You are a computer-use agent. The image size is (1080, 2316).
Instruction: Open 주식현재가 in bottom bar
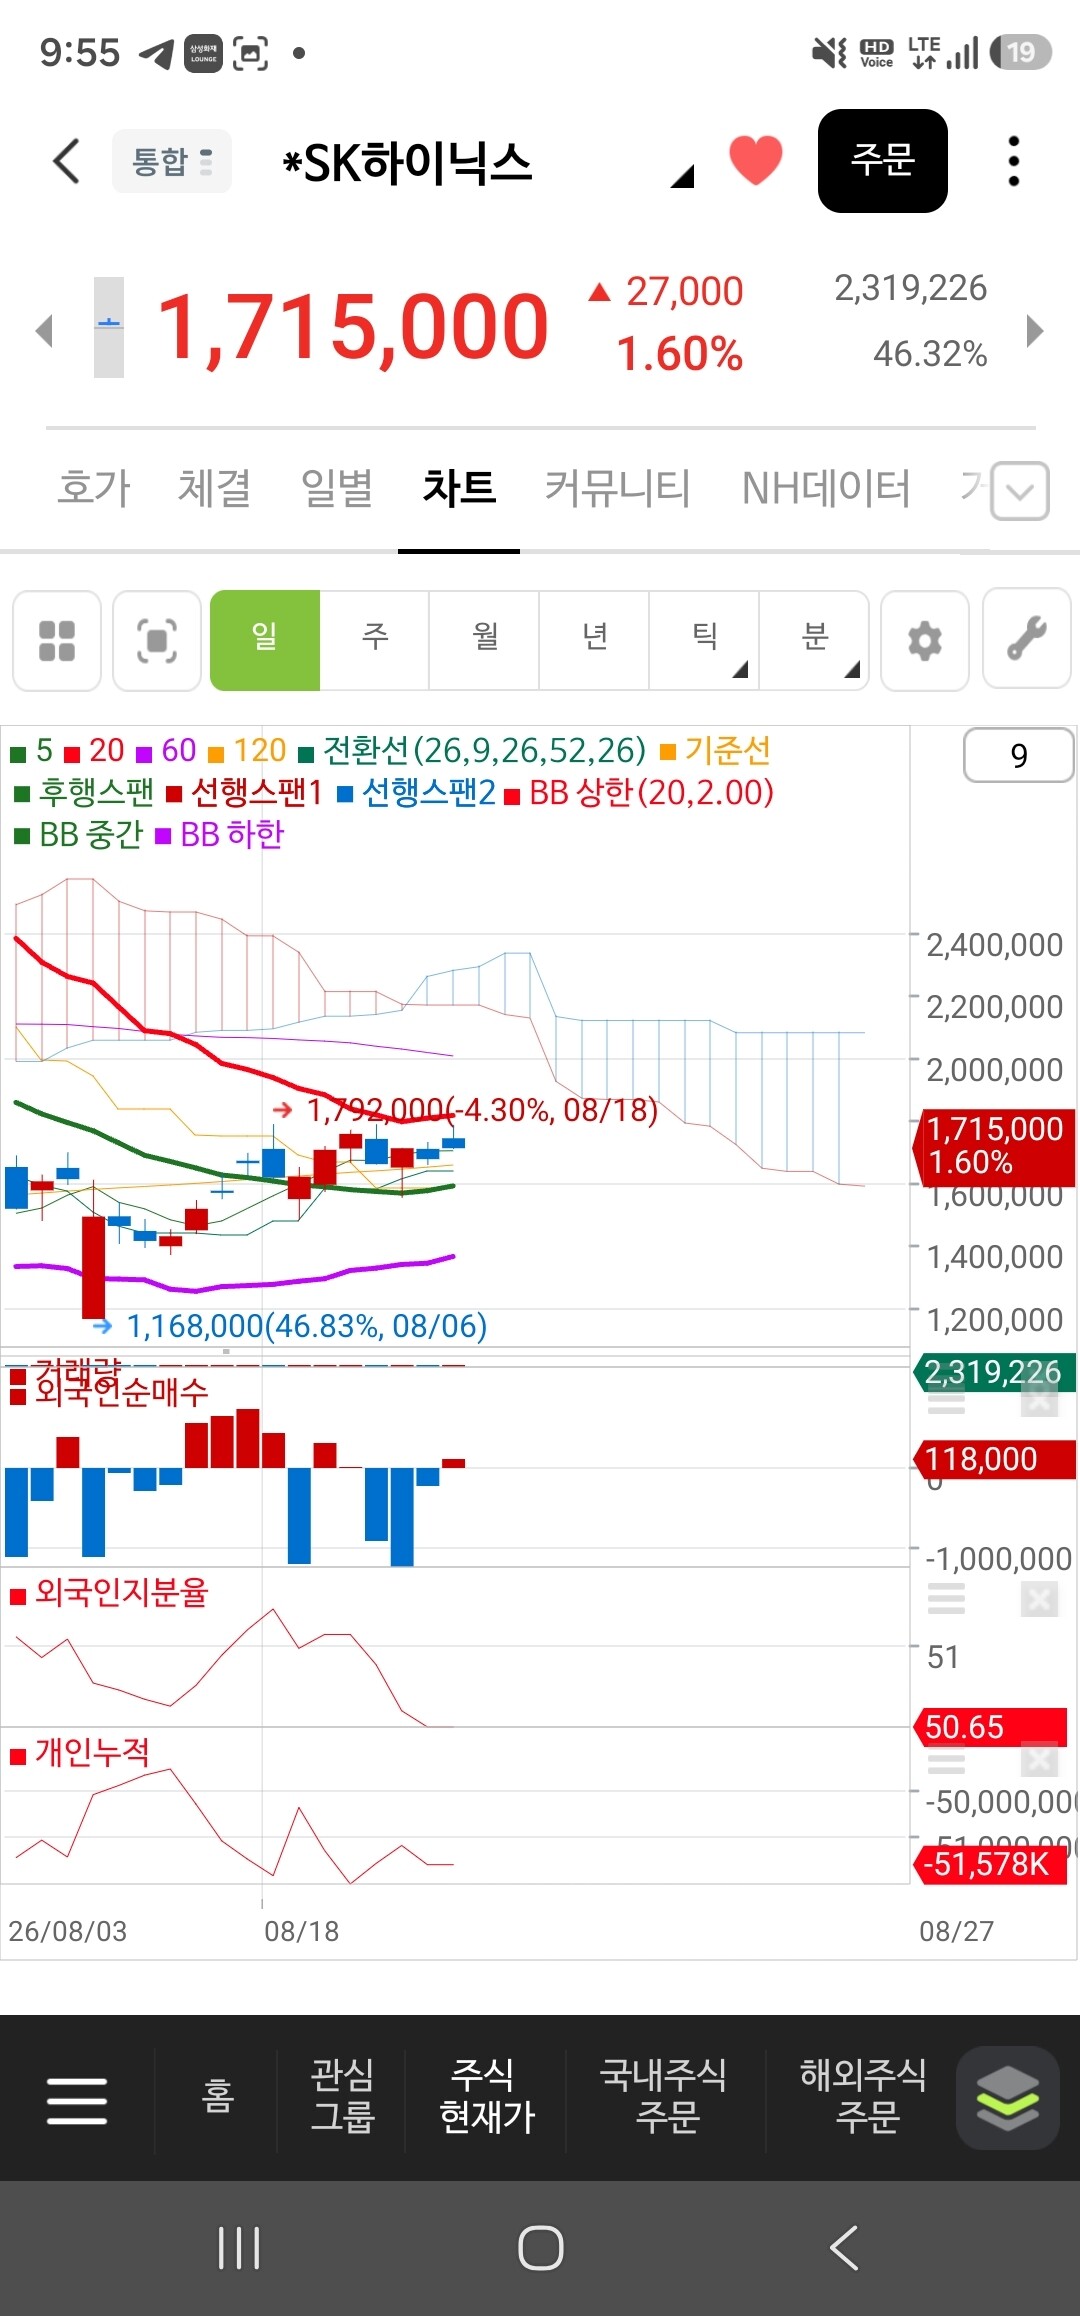tap(487, 2096)
